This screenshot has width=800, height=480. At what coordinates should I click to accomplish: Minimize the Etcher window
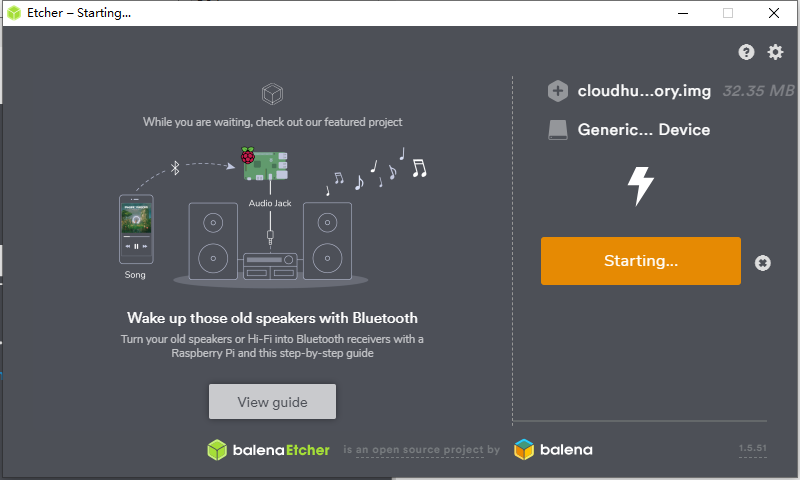[683, 13]
